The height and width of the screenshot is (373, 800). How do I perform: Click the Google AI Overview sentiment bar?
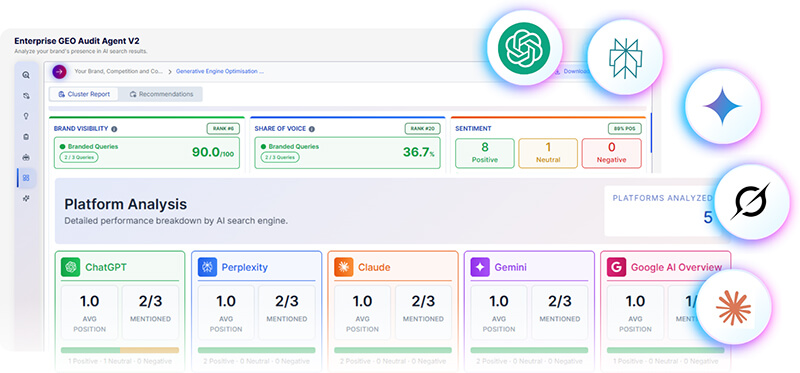pyautogui.click(x=666, y=351)
